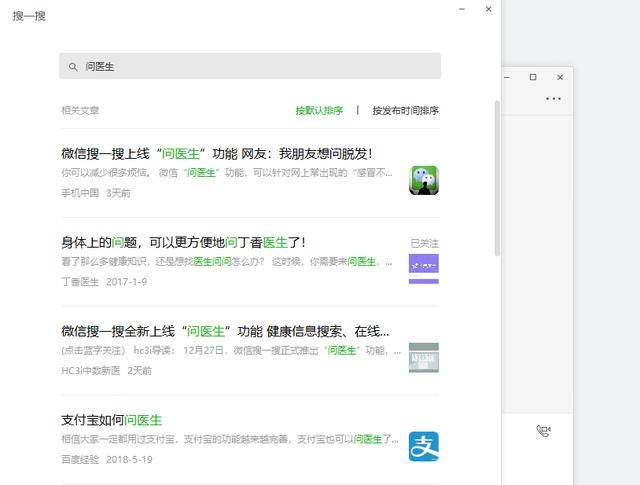
Task: Click the 问医生 search input field
Action: click(x=250, y=67)
